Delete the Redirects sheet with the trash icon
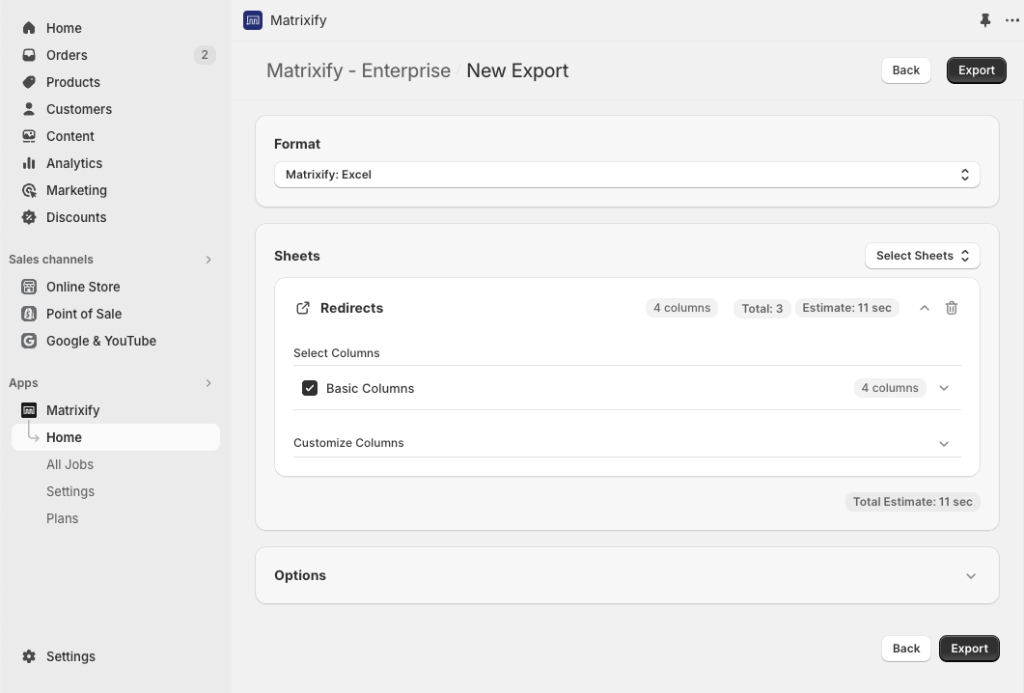 click(951, 308)
